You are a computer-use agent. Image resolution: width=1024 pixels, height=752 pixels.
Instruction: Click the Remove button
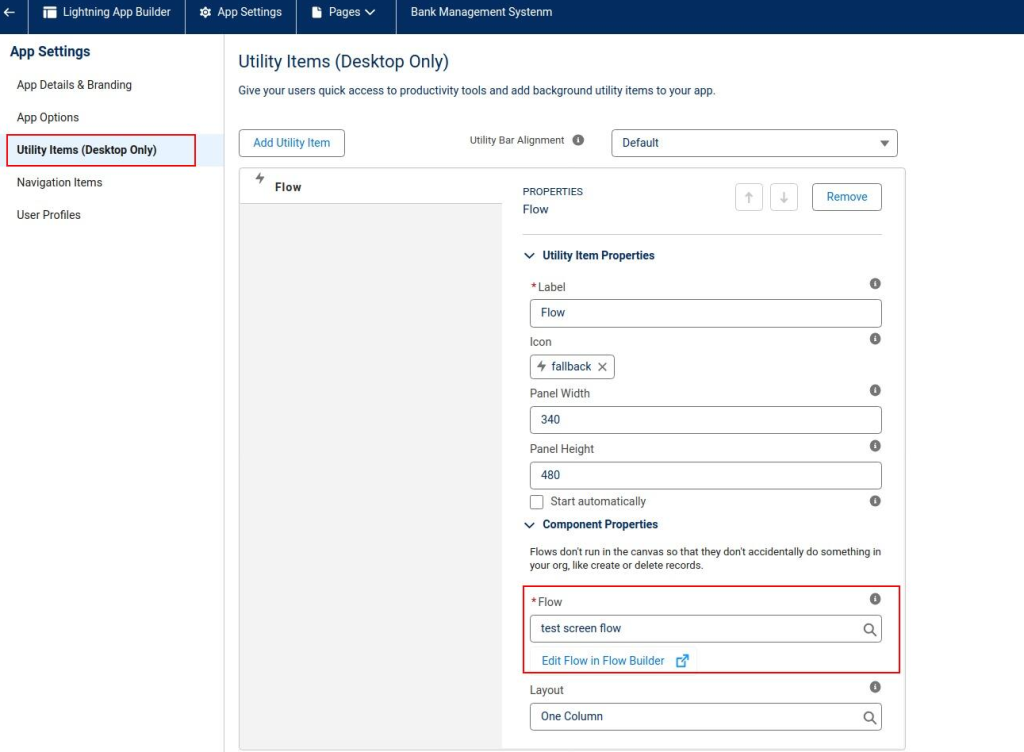846,197
